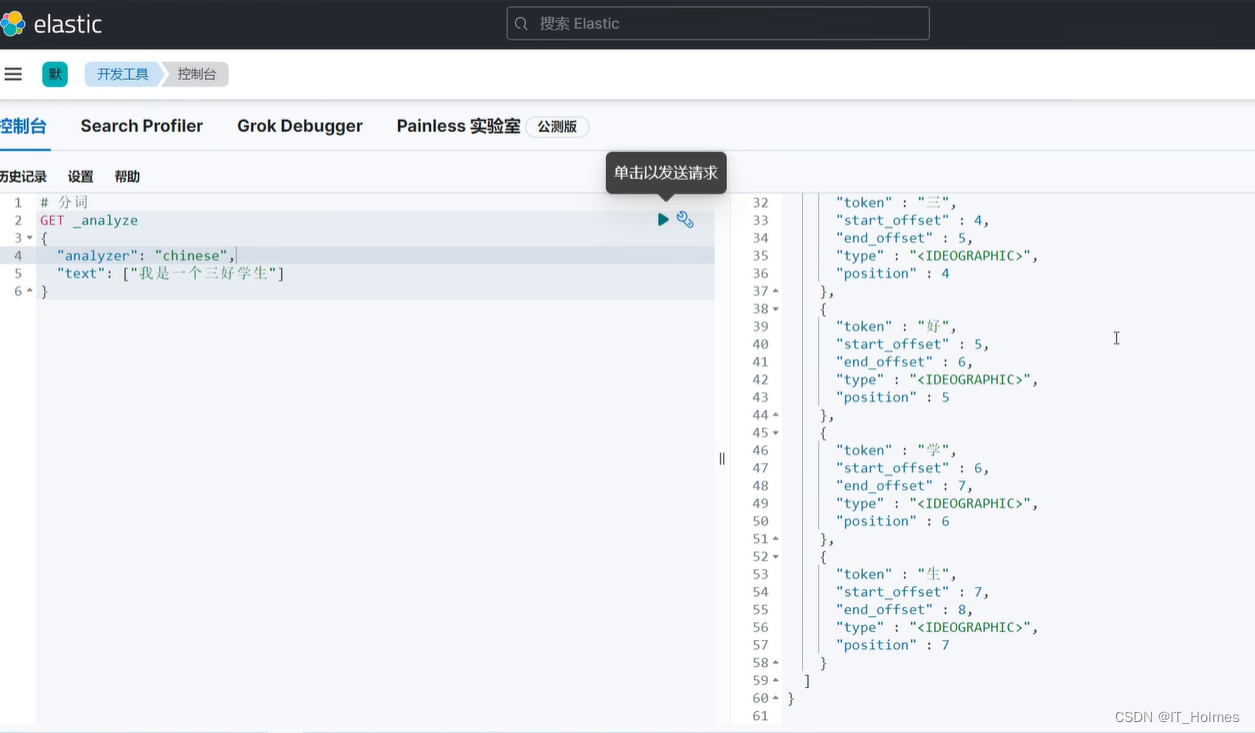This screenshot has width=1255, height=733.
Task: Open the 默 space avatar
Action: 55,74
